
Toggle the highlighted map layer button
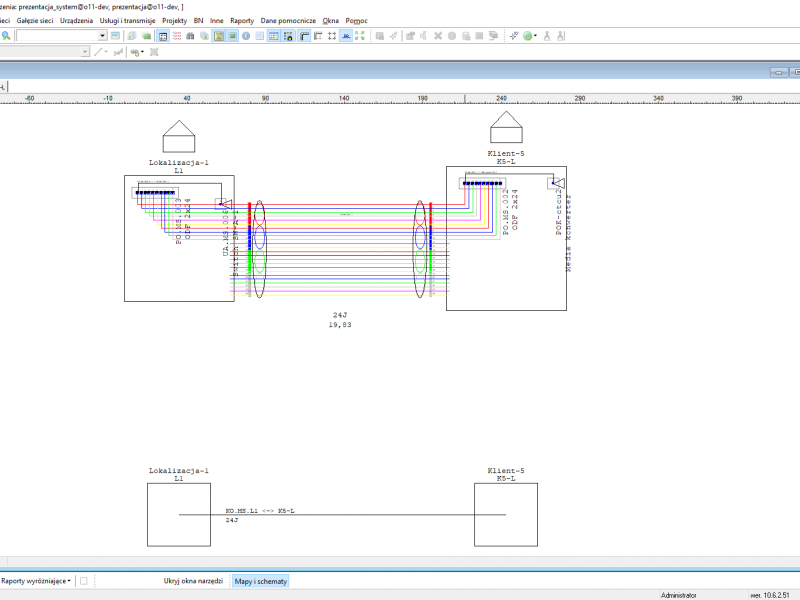click(x=218, y=36)
